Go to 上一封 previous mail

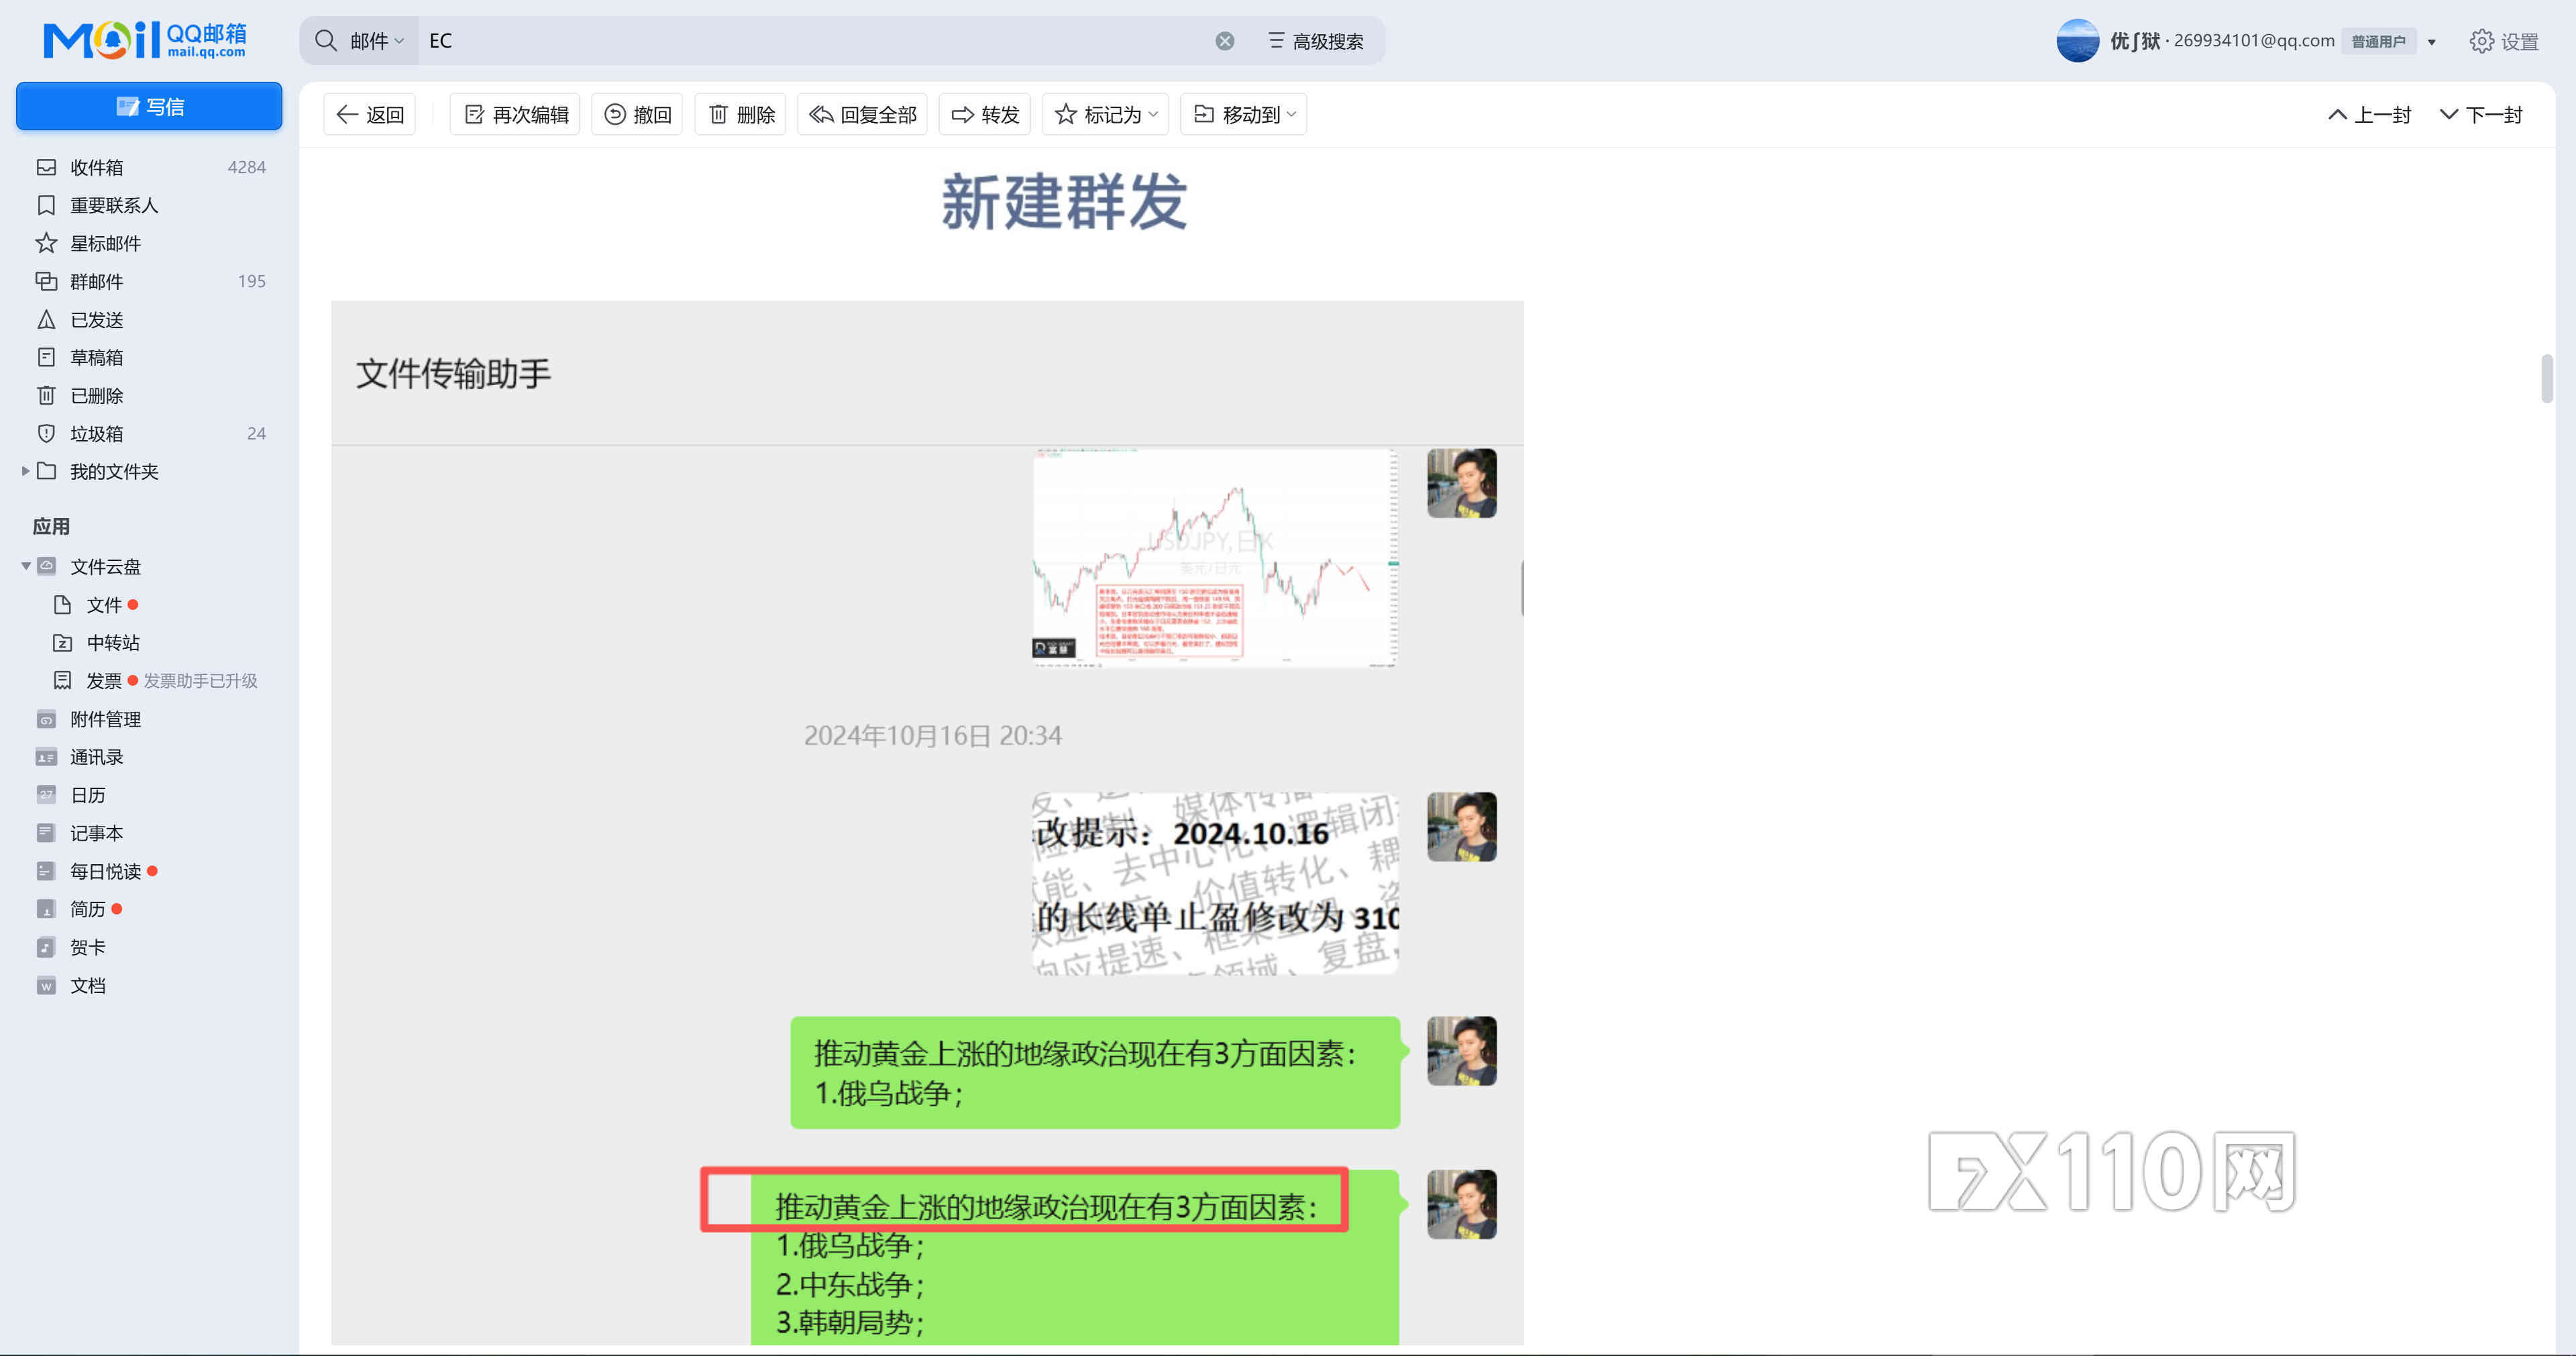pos(2370,115)
